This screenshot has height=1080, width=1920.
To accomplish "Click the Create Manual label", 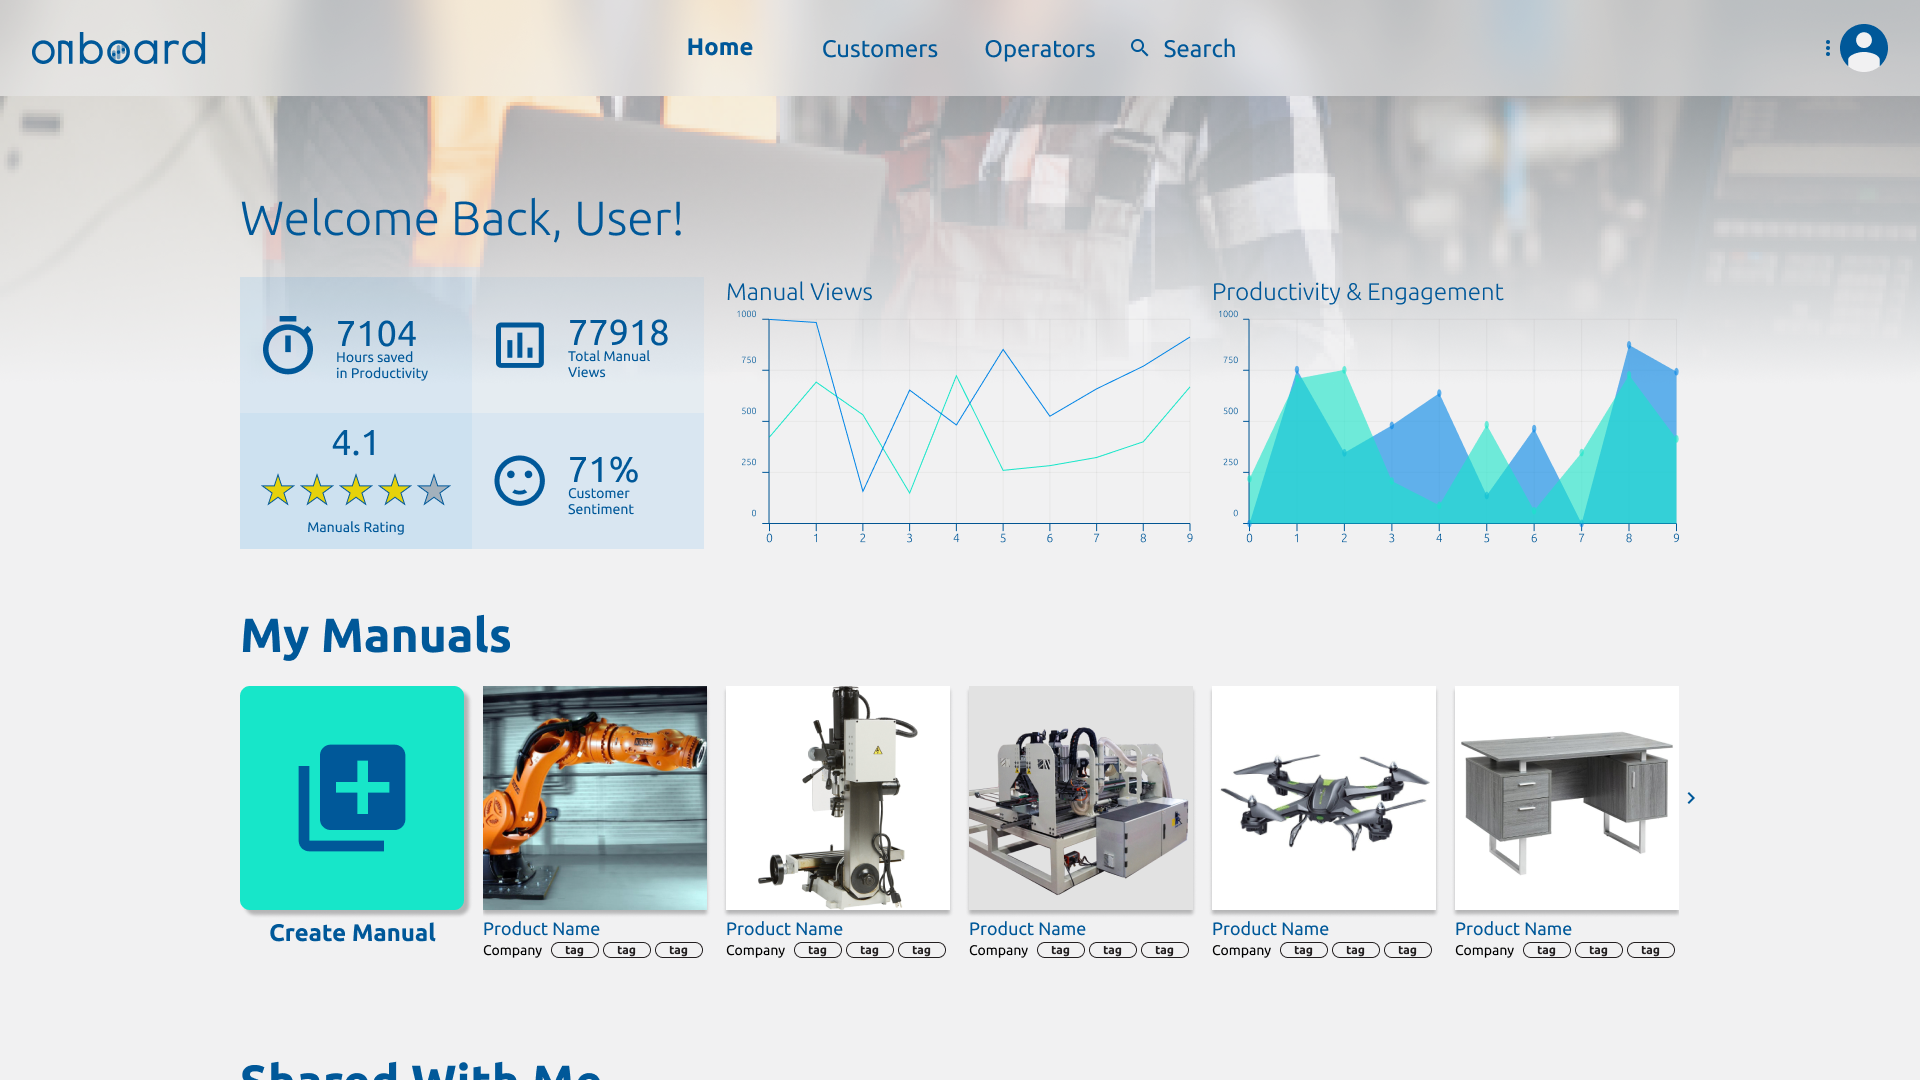I will tap(352, 933).
